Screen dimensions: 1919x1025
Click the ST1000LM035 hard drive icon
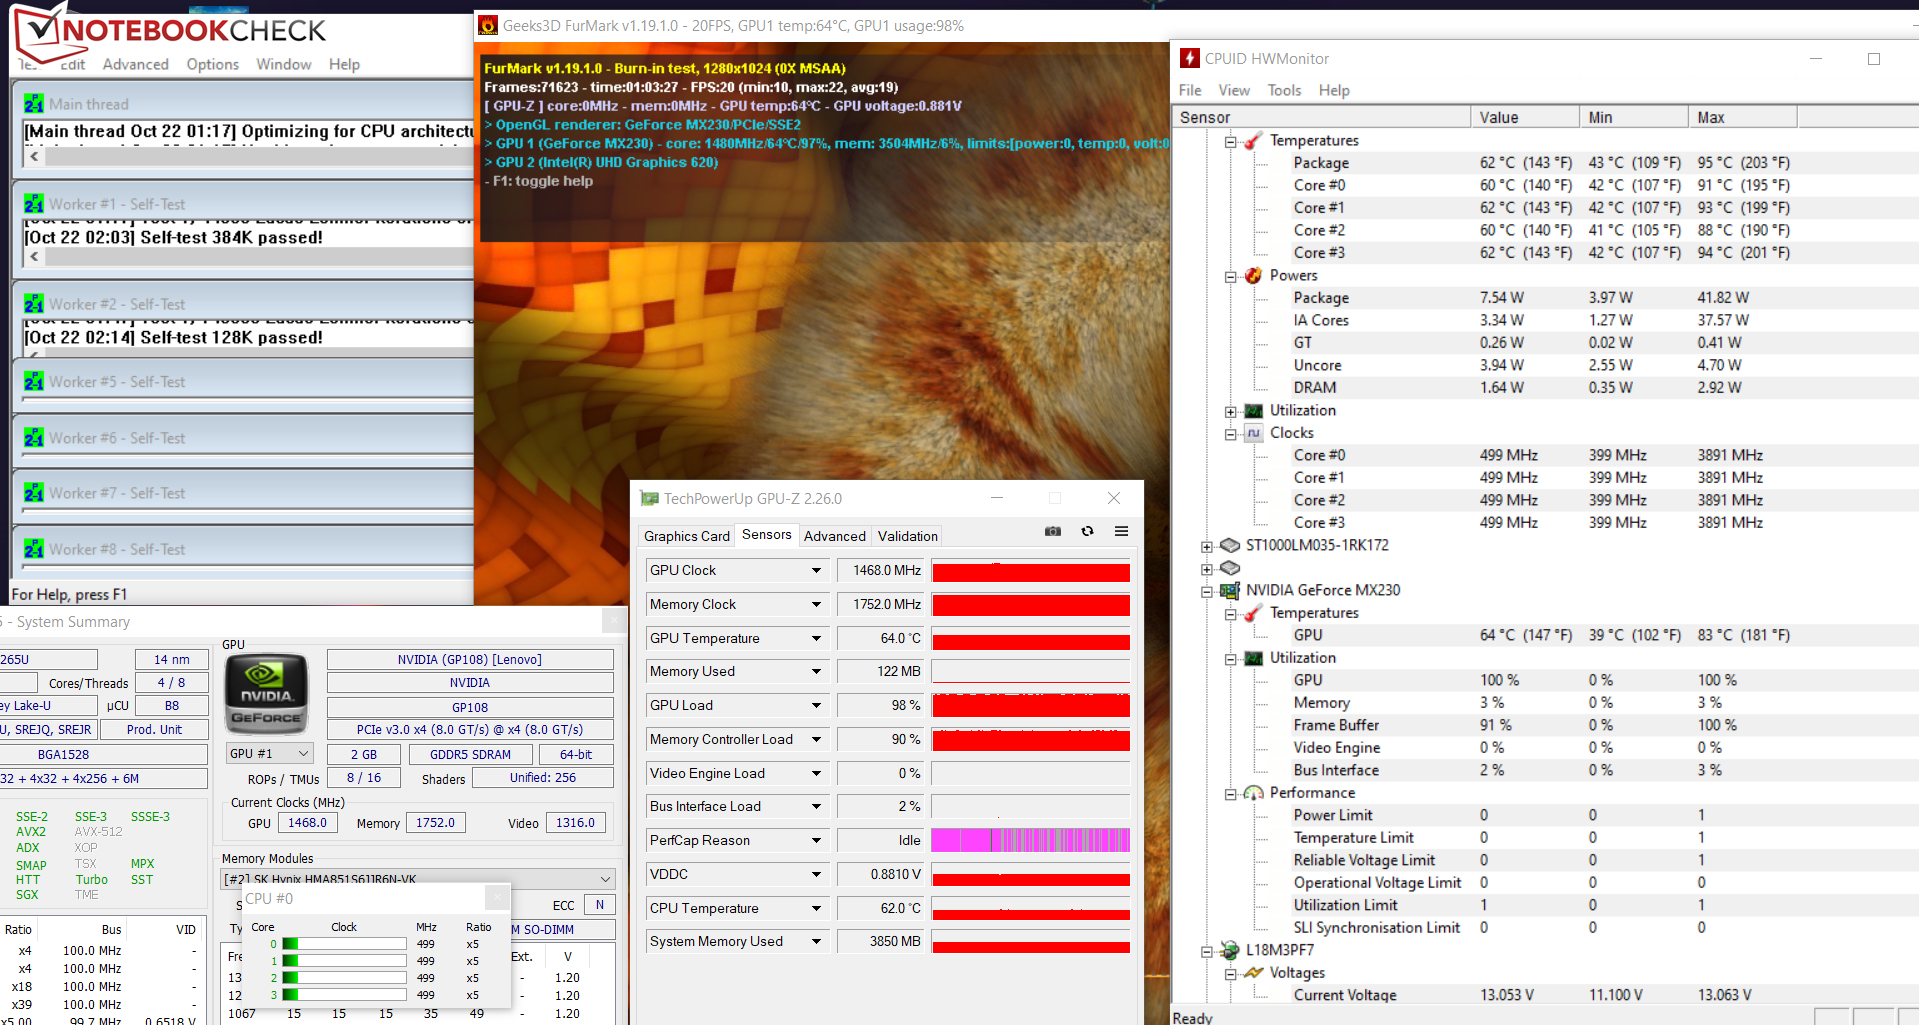point(1230,546)
